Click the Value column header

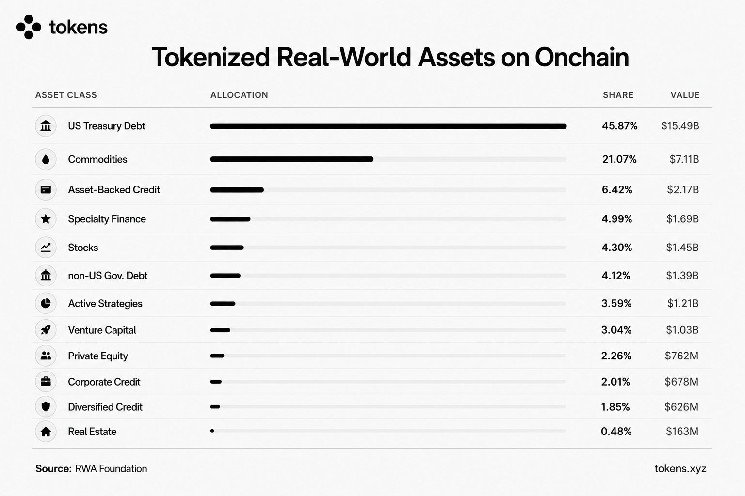[x=685, y=95]
